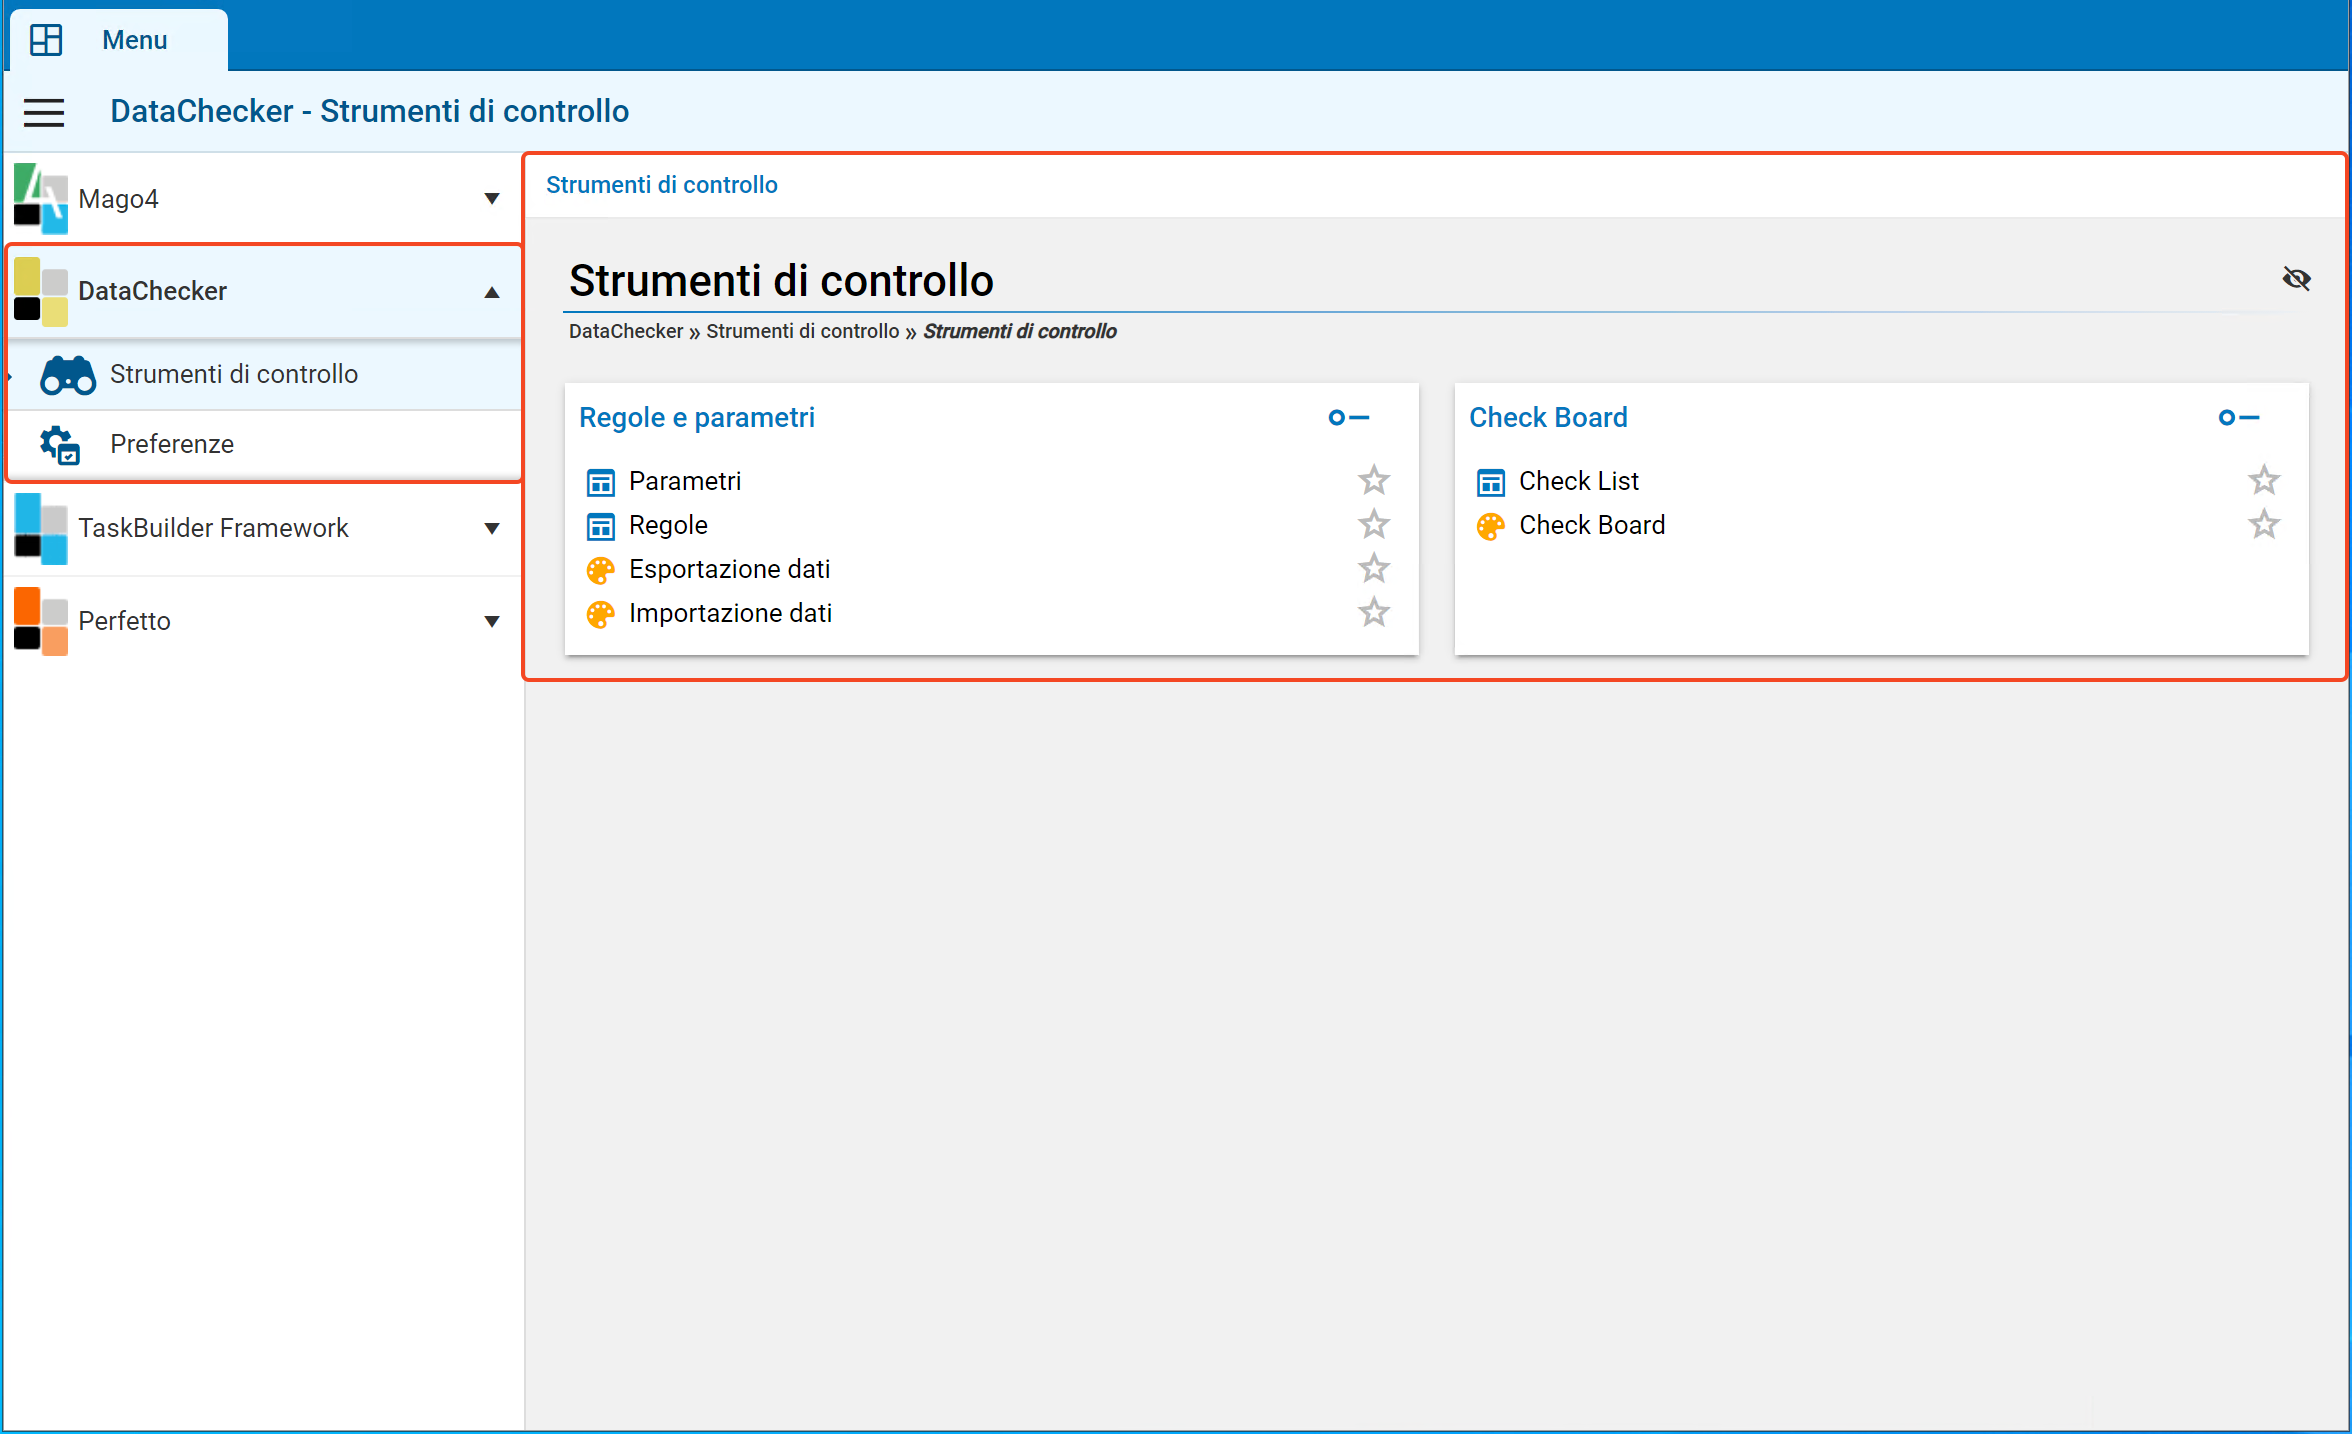Star the Check Board item as favorite

tap(2264, 525)
